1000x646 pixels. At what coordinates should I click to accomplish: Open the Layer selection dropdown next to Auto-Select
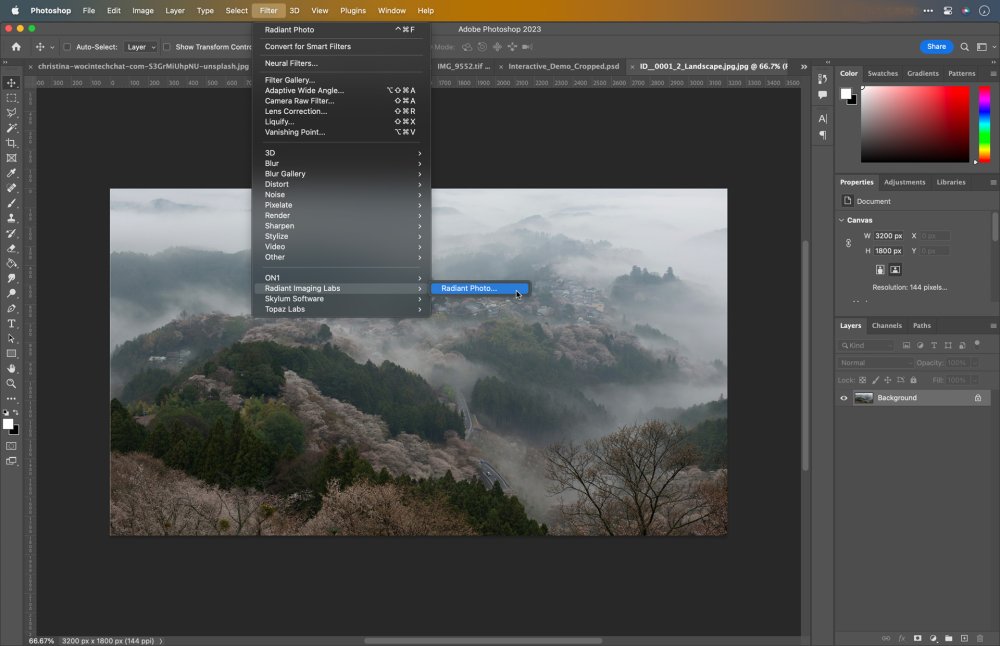140,46
